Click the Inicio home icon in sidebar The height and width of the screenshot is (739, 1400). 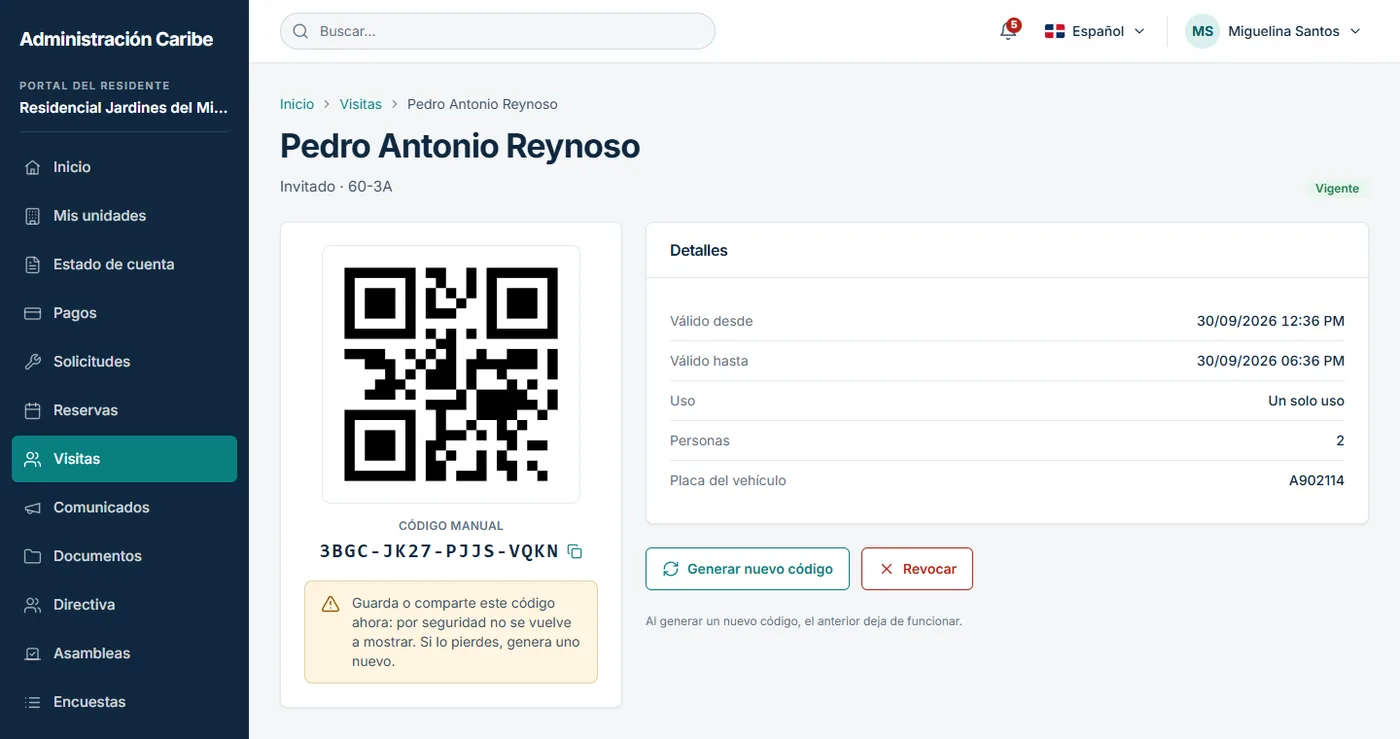33,167
